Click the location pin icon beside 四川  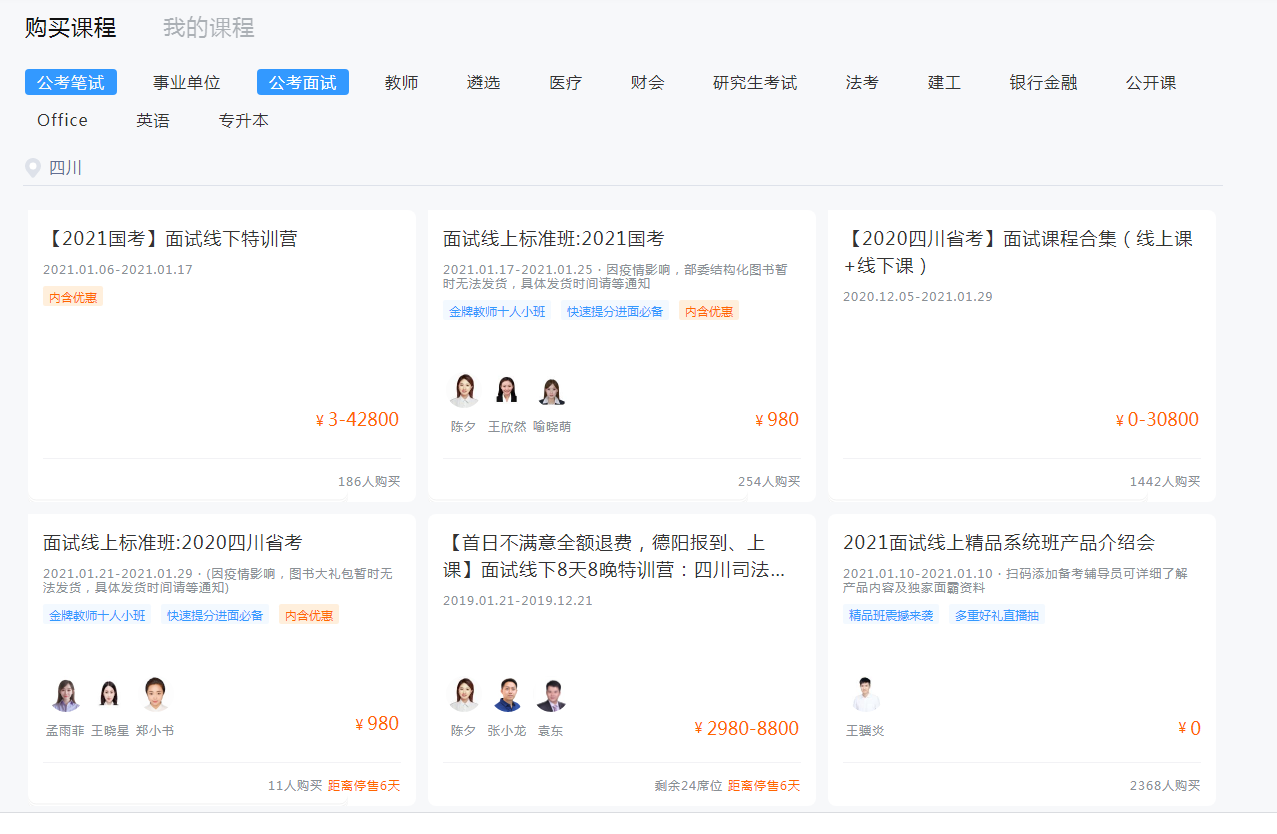tap(33, 168)
